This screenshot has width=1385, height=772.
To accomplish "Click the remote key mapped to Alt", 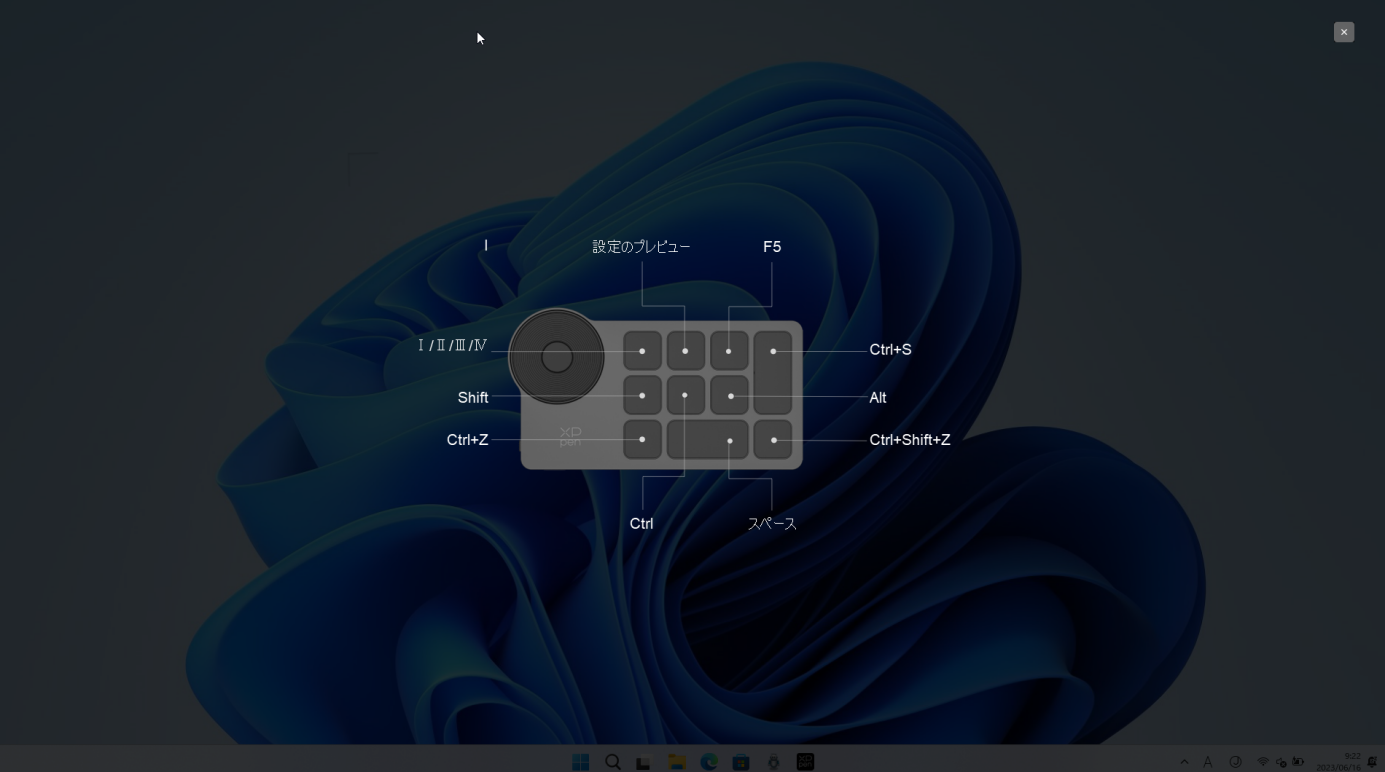I will [730, 396].
